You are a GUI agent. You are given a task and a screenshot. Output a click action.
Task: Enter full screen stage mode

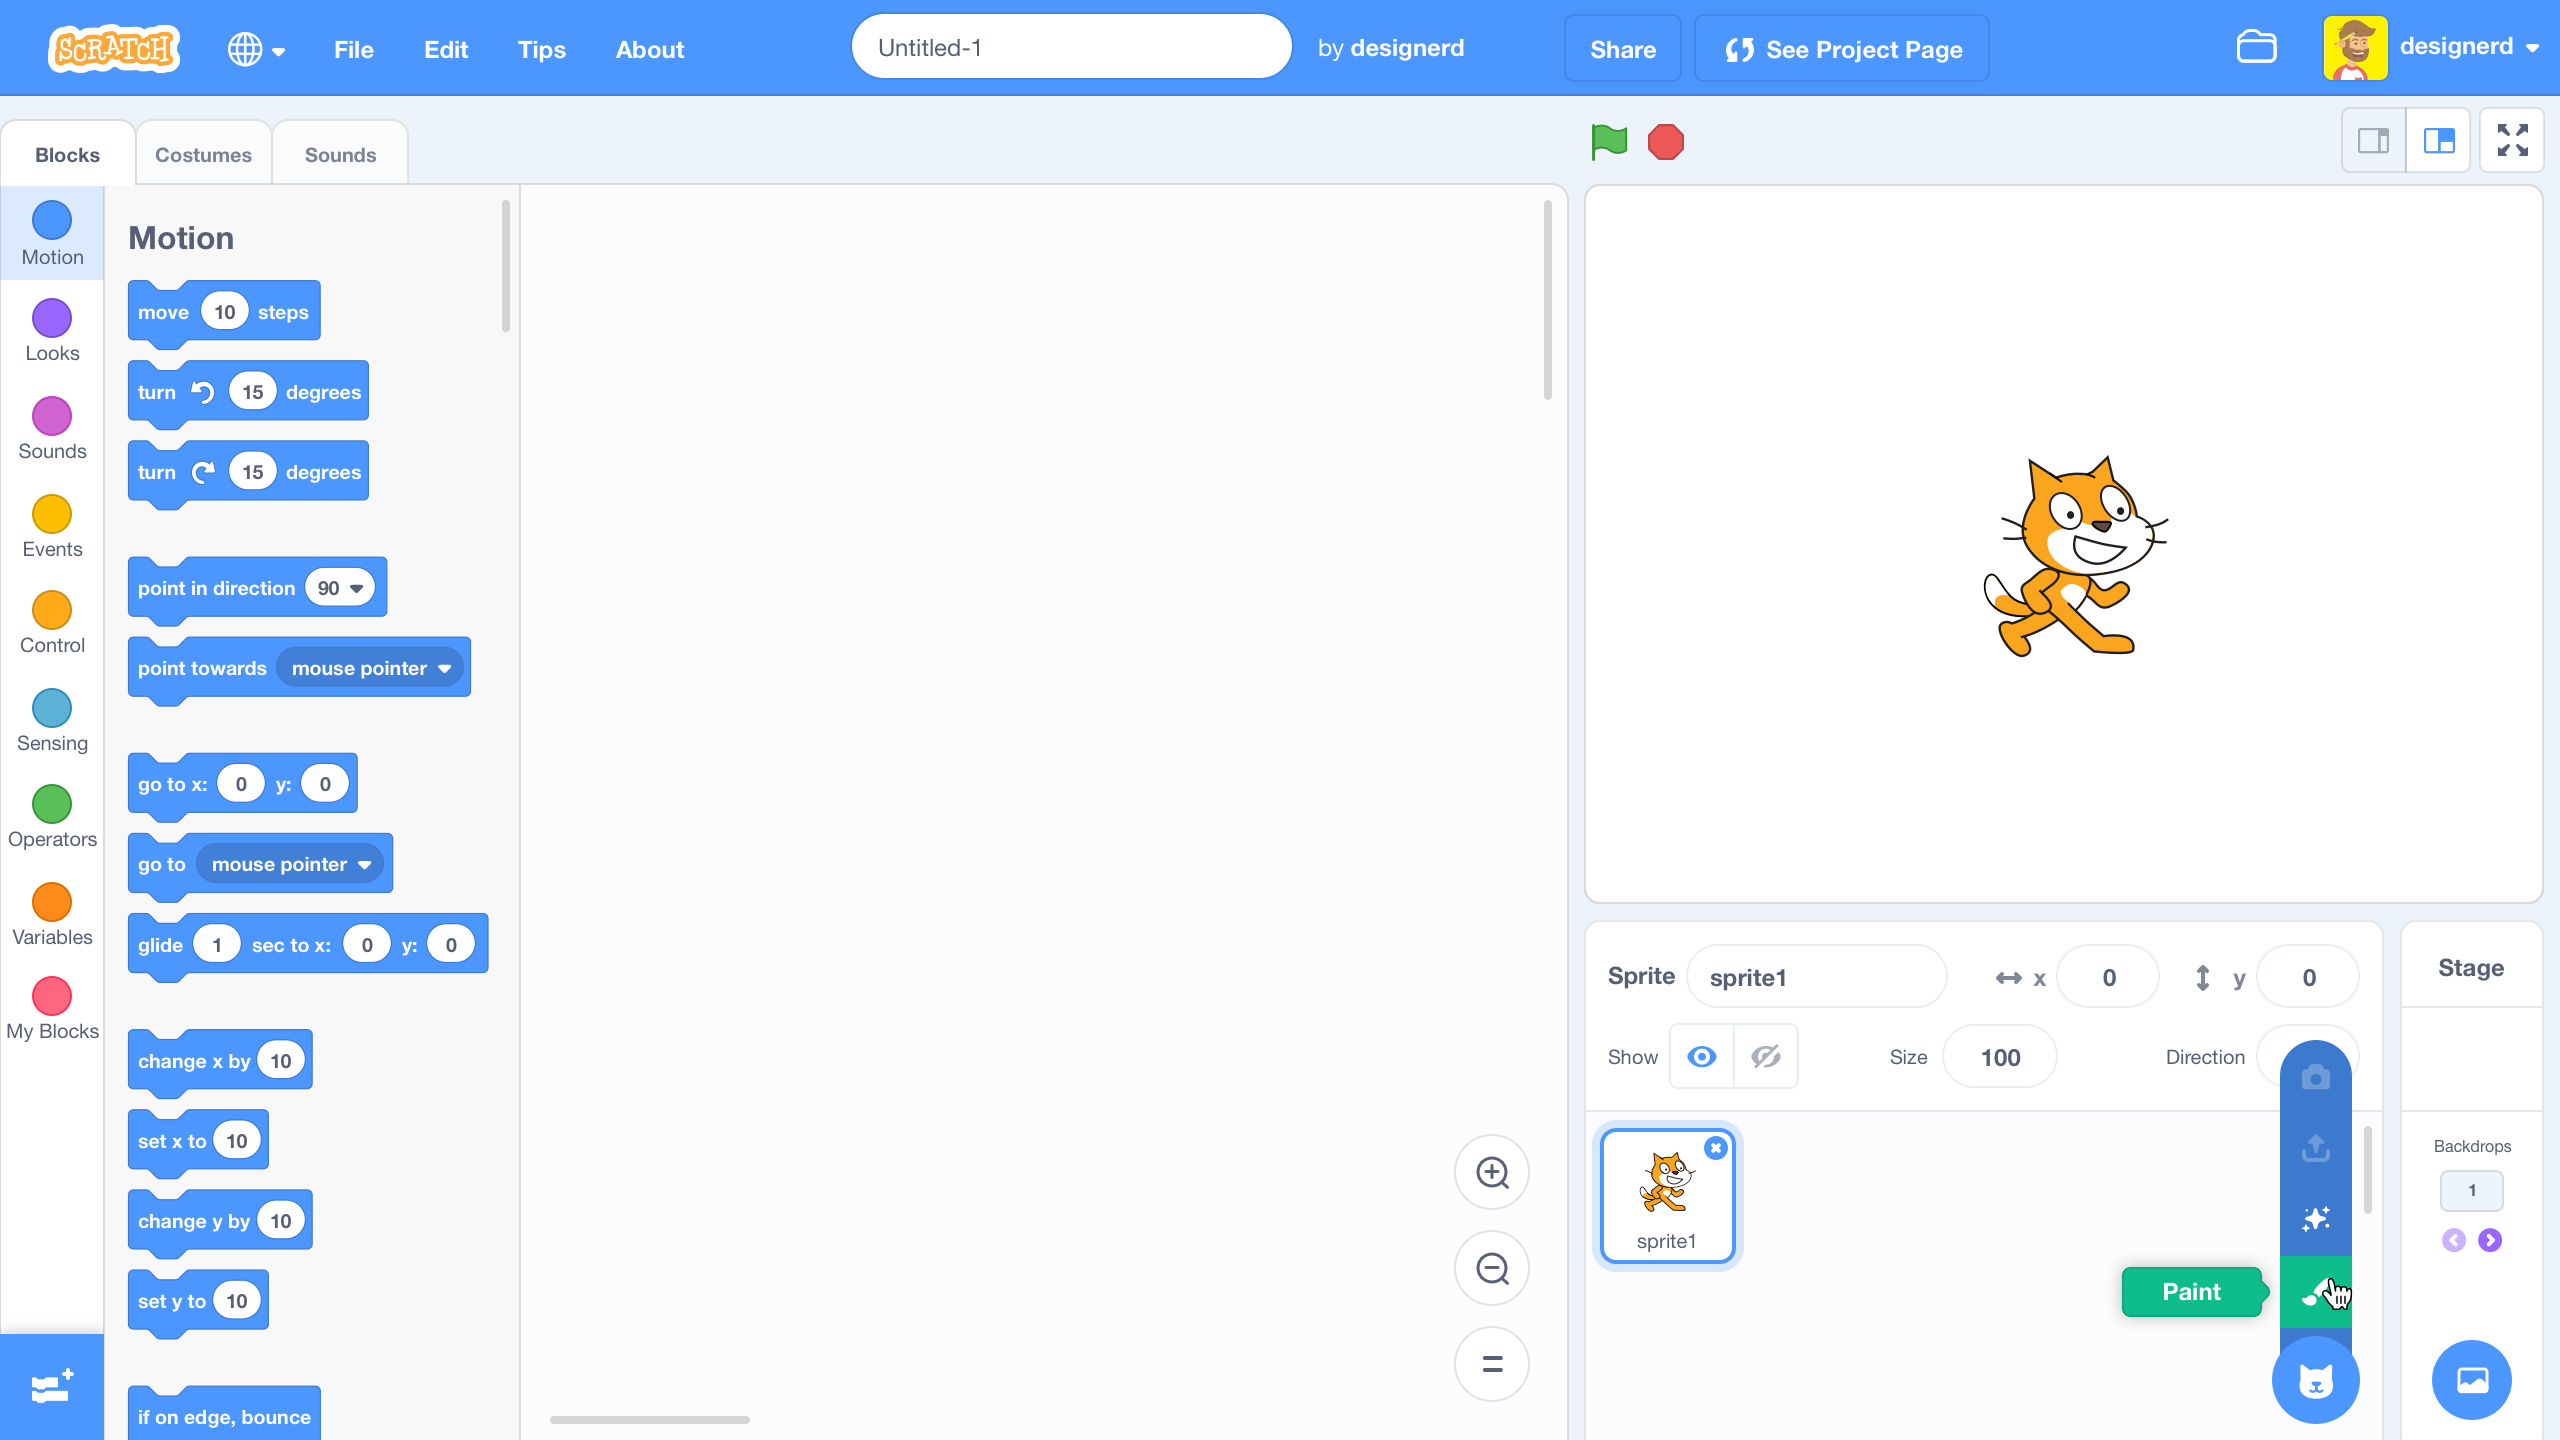[2511, 140]
